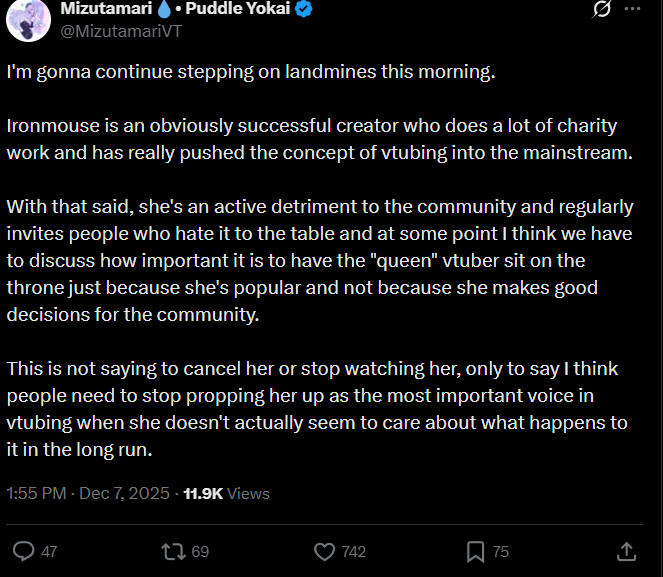Click the 1:55 PM · Dec 7, 2025 timestamp
Screen dimensions: 663x577
tap(88, 493)
